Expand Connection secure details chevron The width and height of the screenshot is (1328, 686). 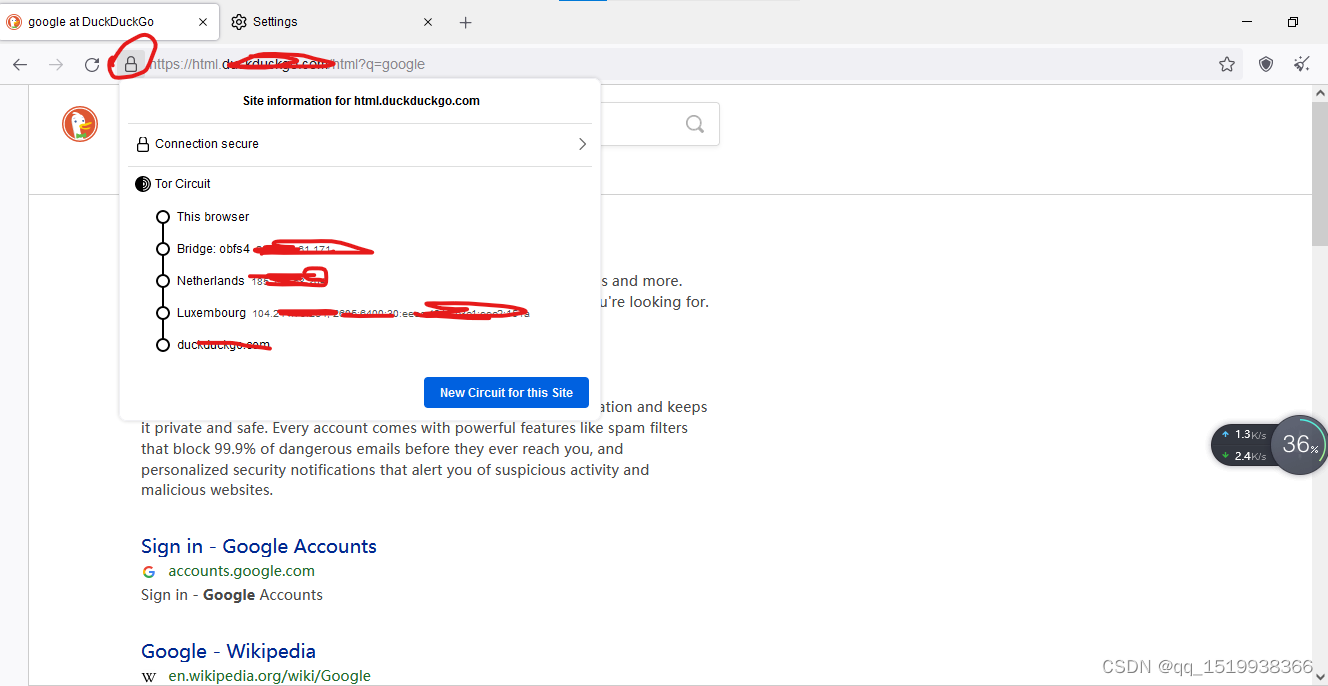(x=582, y=144)
